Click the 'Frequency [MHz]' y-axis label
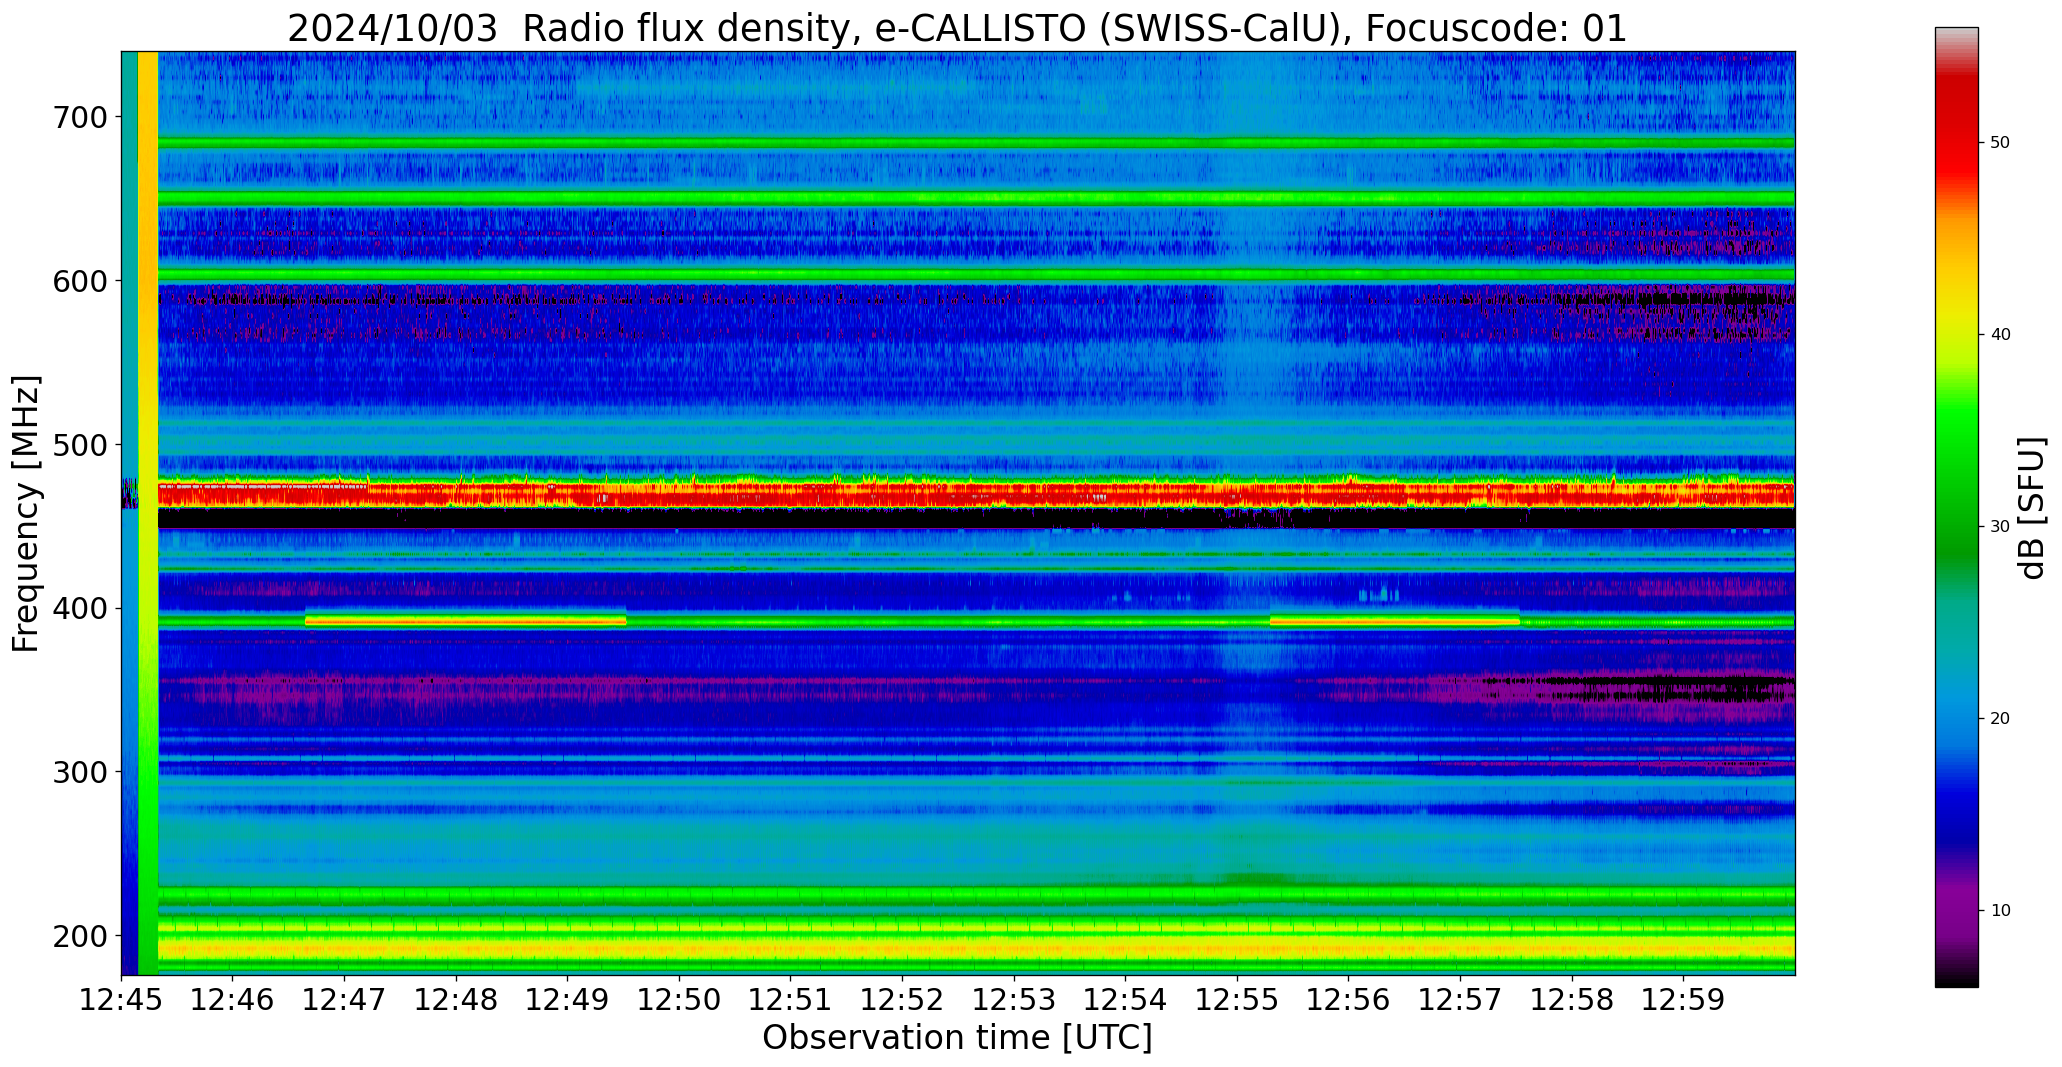The image size is (2062, 1067). [x=26, y=514]
